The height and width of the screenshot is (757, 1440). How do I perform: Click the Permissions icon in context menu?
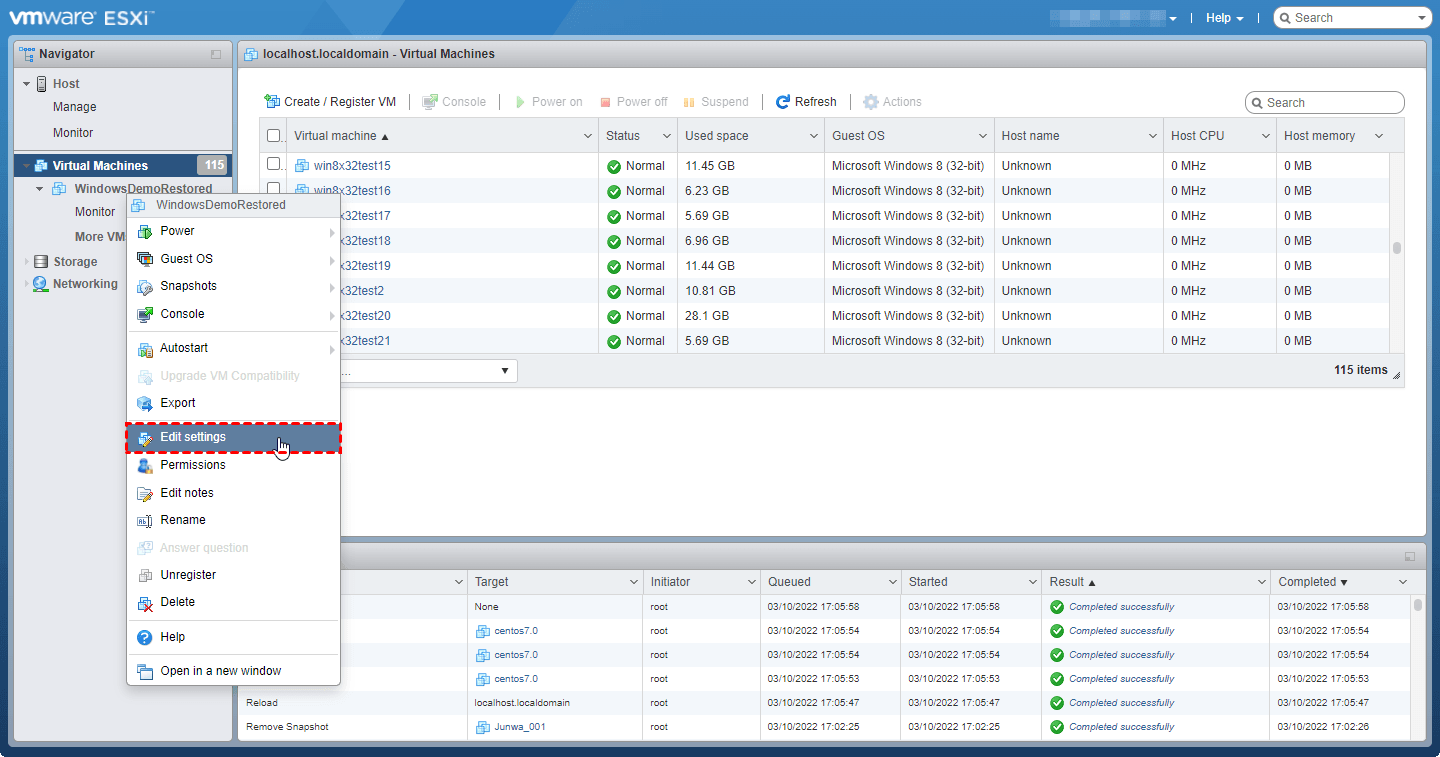click(145, 465)
